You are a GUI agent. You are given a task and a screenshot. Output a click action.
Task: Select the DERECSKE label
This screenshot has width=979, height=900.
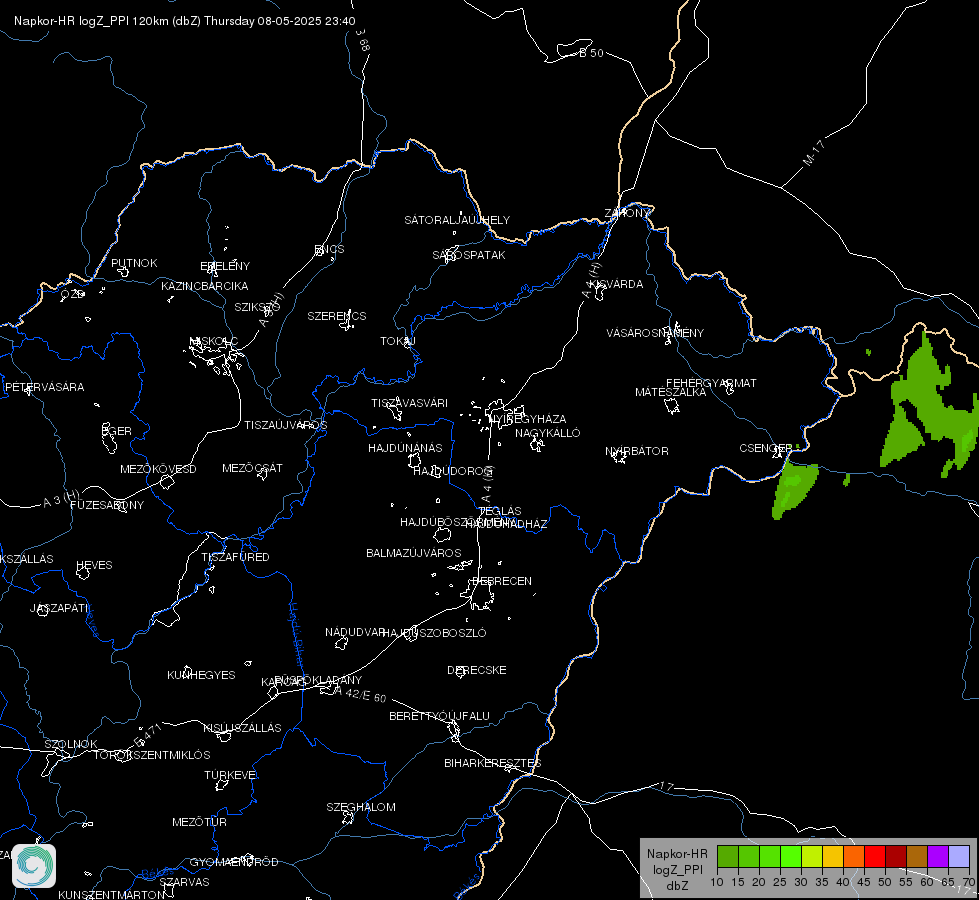coord(476,670)
